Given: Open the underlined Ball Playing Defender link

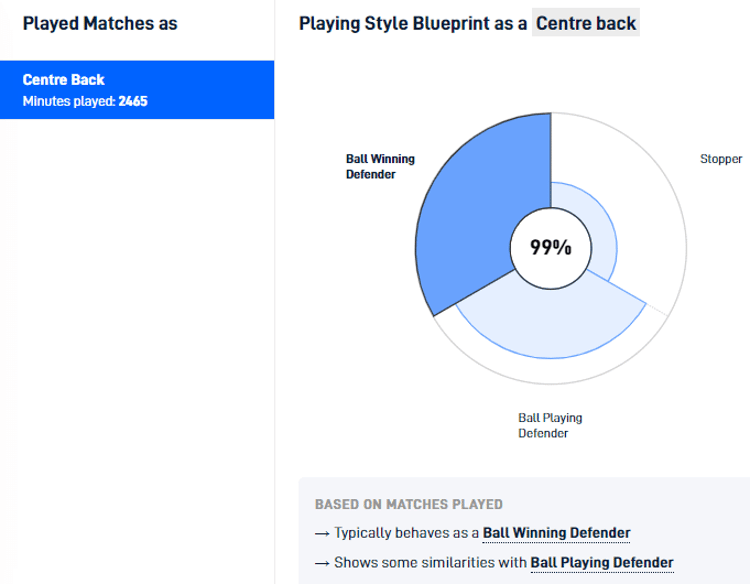Looking at the screenshot, I should (x=602, y=563).
